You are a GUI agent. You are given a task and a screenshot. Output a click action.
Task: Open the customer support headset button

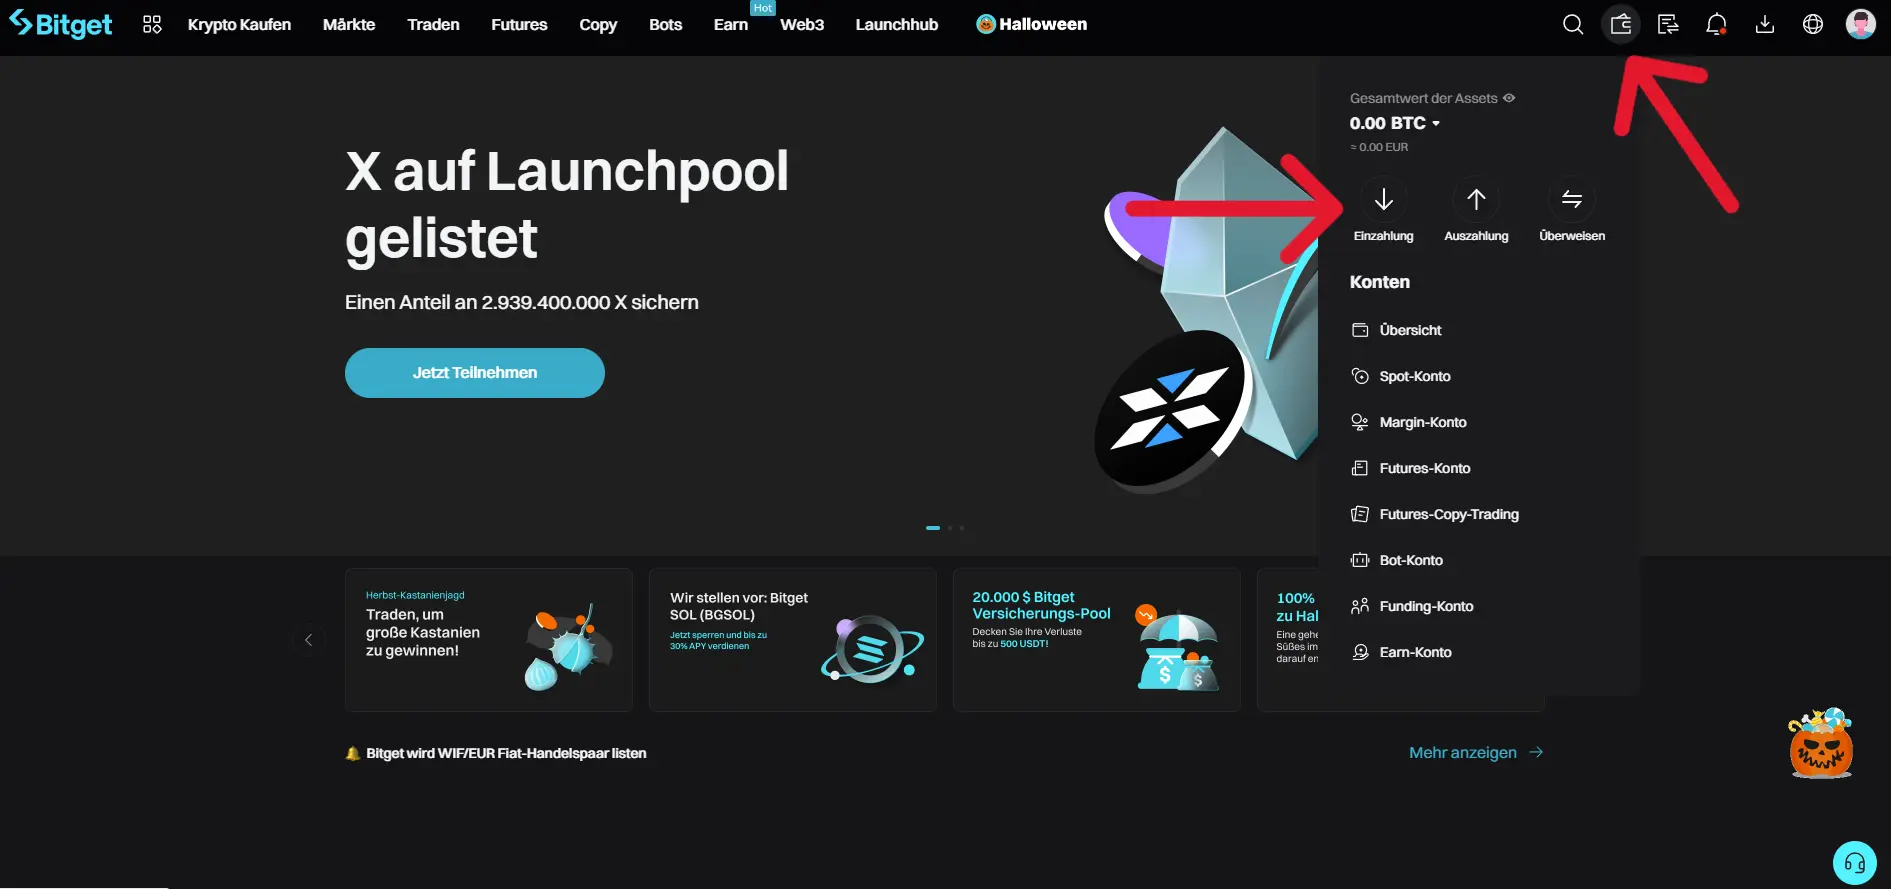[x=1855, y=863]
